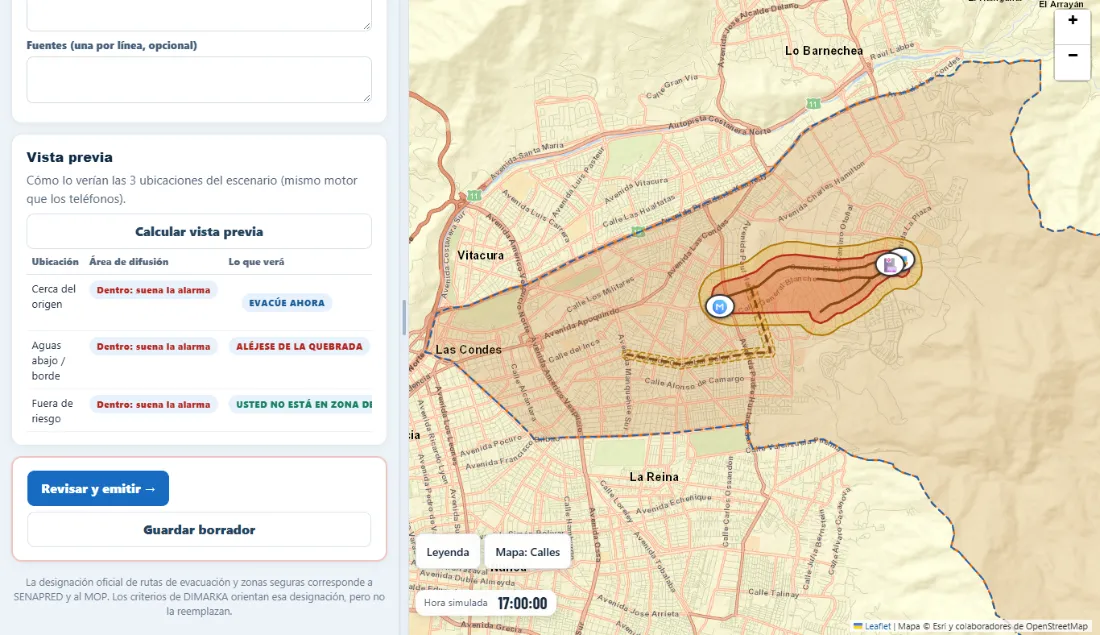The image size is (1100, 635).
Task: Switch basemap via Mapa: Calles
Action: pyautogui.click(x=528, y=552)
